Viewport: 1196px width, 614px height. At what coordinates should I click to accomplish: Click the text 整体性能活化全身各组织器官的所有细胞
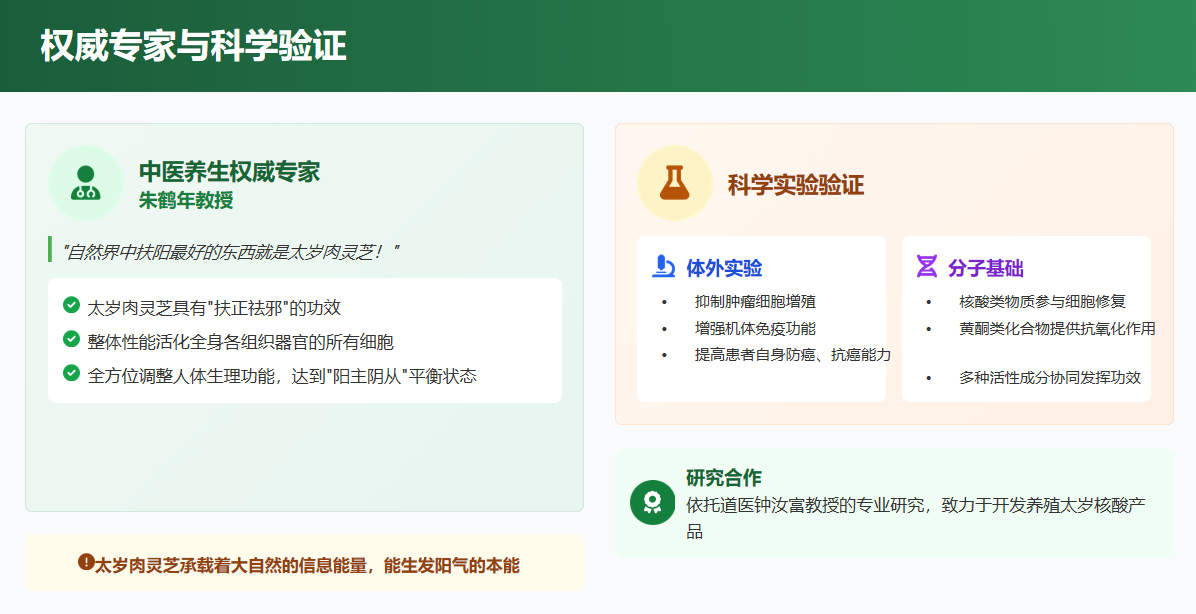[241, 342]
